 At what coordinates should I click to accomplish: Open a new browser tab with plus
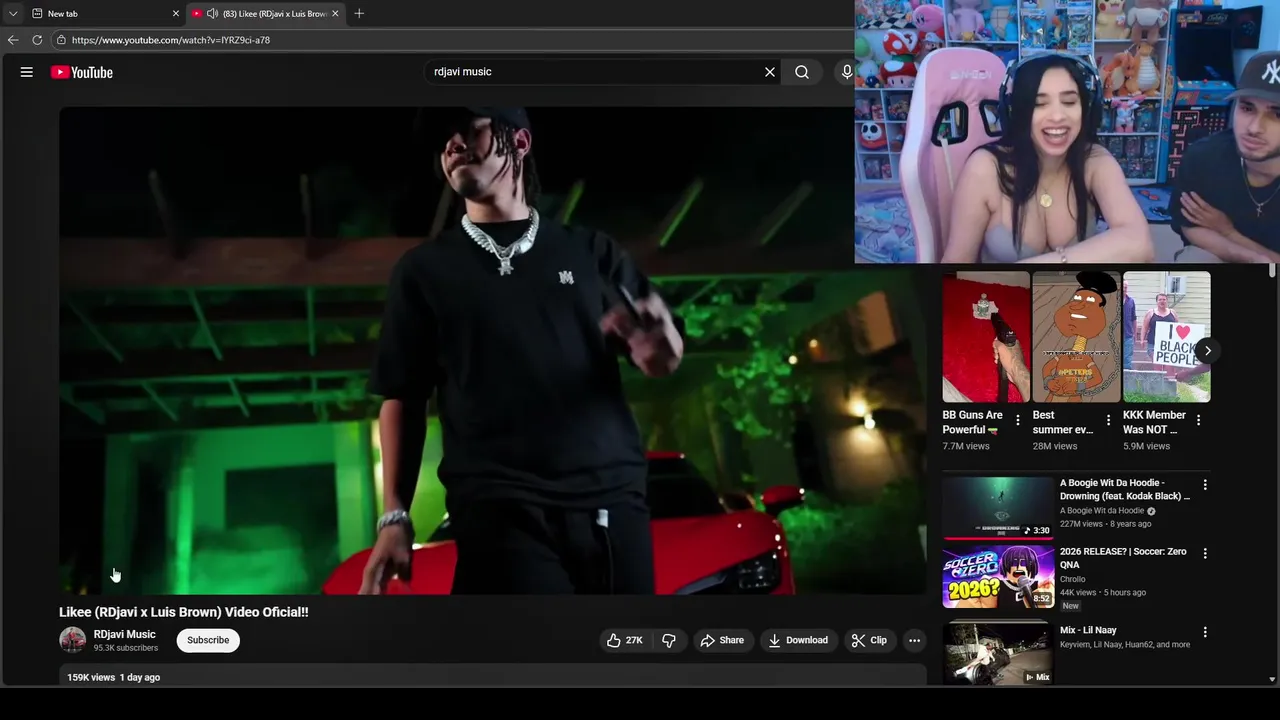[x=359, y=14]
